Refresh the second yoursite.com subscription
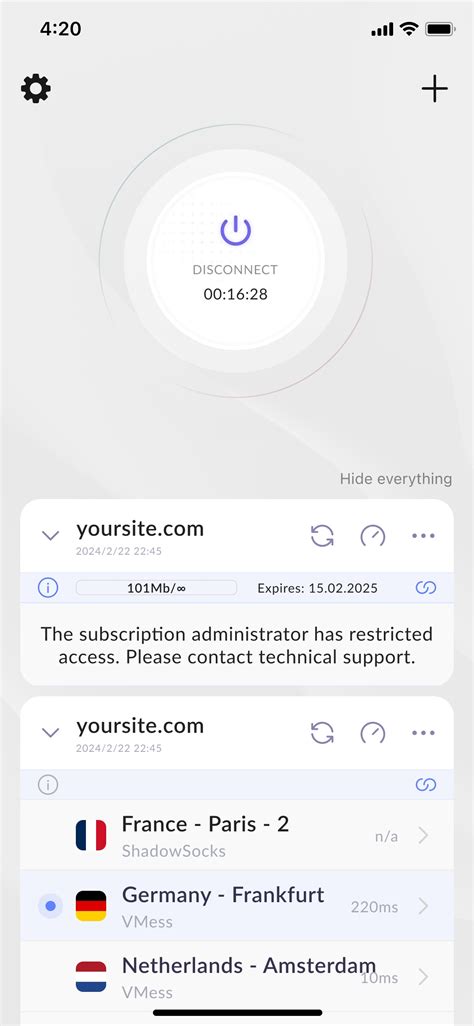 [x=322, y=733]
